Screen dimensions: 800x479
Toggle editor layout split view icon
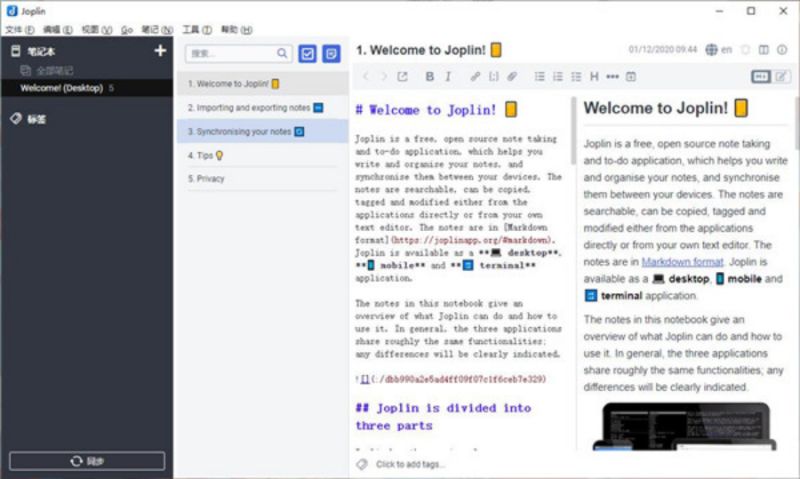coord(764,49)
